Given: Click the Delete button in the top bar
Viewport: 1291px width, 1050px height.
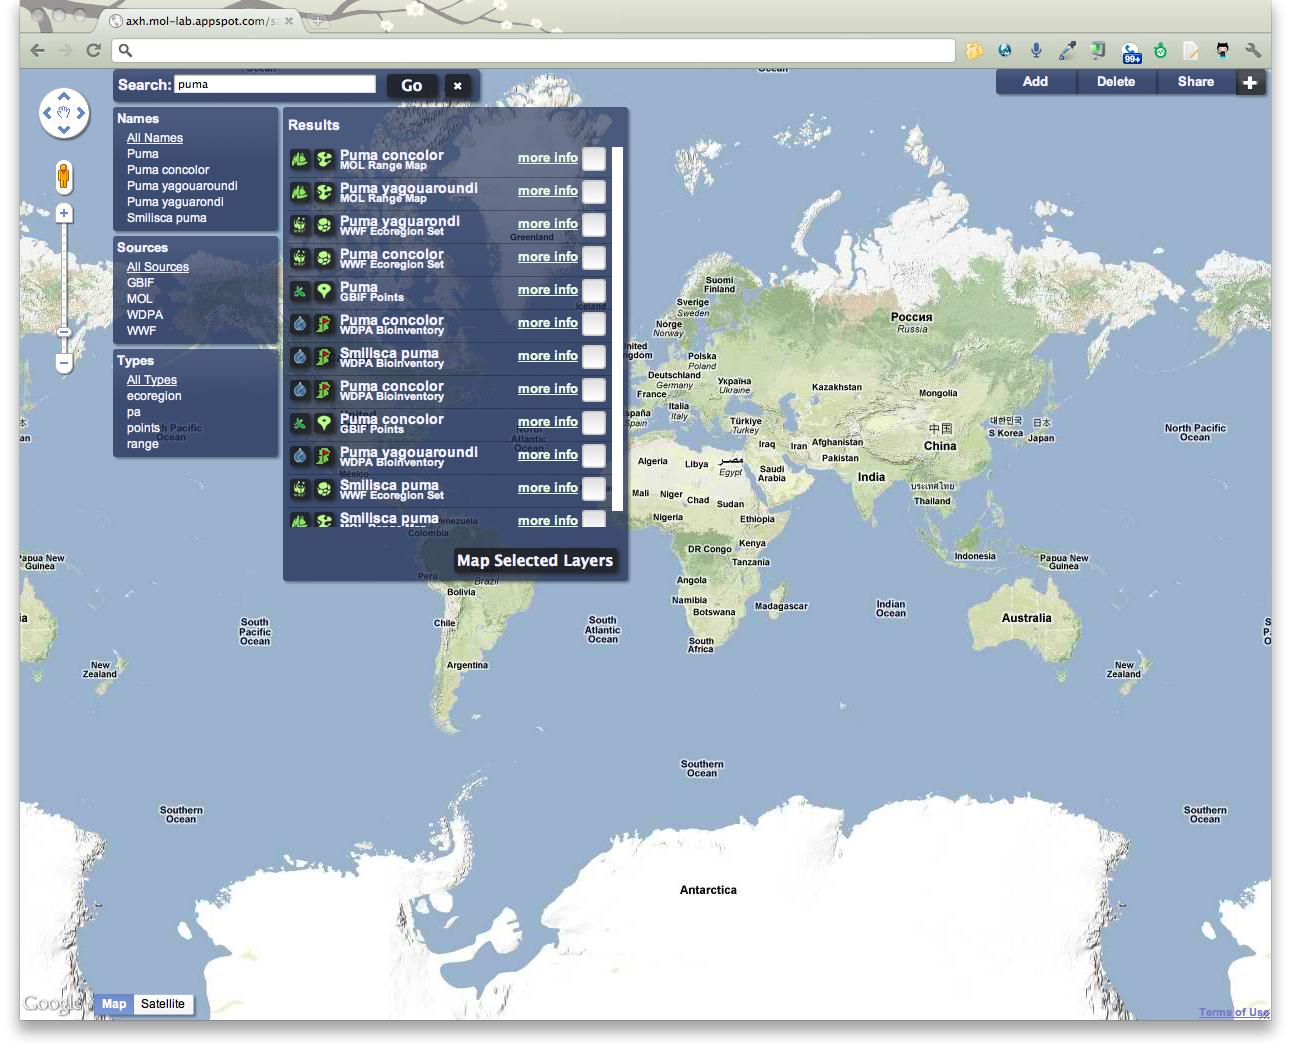Looking at the screenshot, I should 1116,82.
